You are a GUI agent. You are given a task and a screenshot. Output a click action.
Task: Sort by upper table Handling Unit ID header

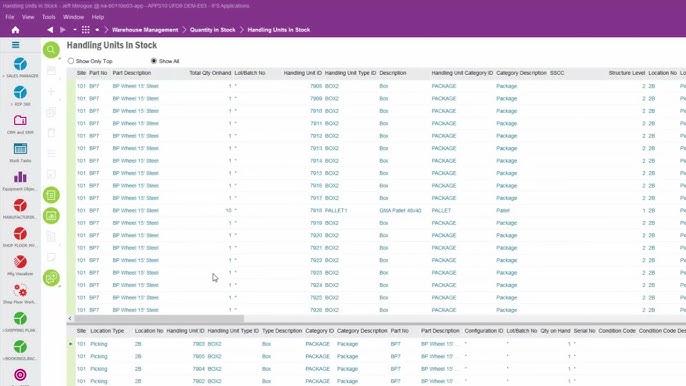tap(303, 73)
